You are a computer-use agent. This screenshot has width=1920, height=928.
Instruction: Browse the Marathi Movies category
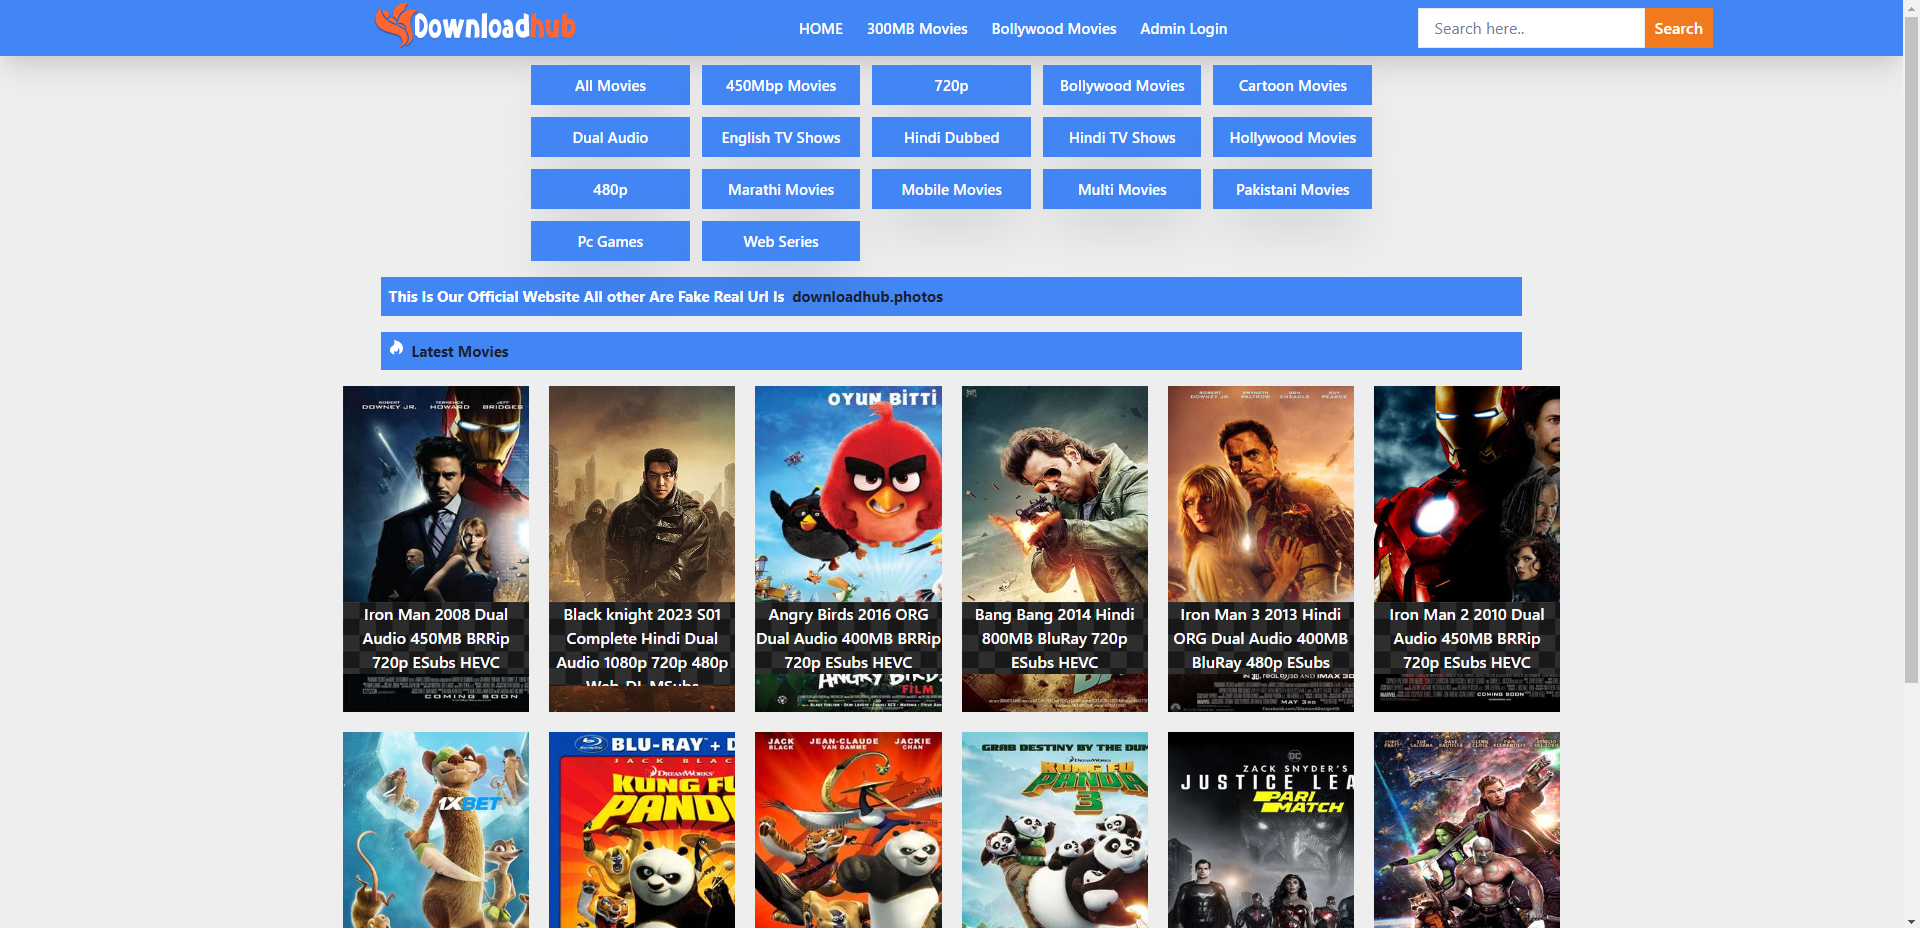tap(781, 189)
